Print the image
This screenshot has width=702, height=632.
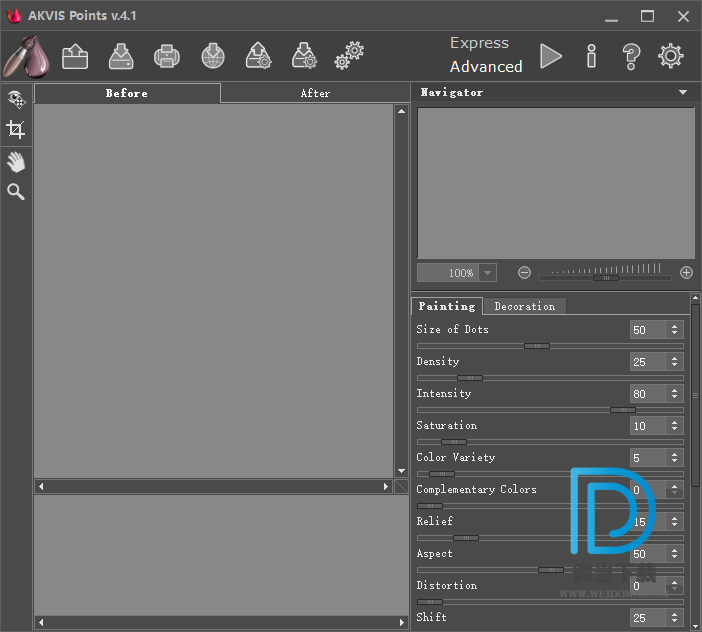[x=167, y=56]
